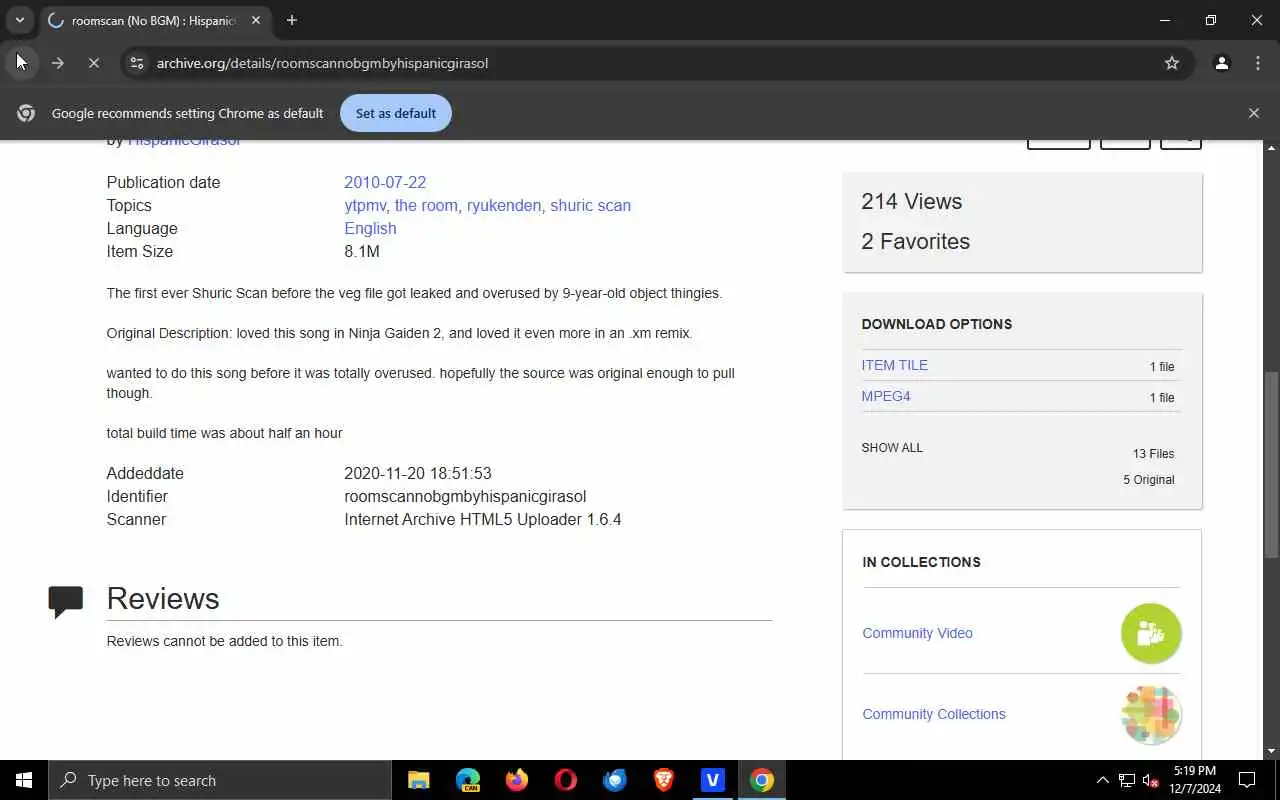Open a new tab with the plus button
Image resolution: width=1280 pixels, height=800 pixels.
click(291, 20)
